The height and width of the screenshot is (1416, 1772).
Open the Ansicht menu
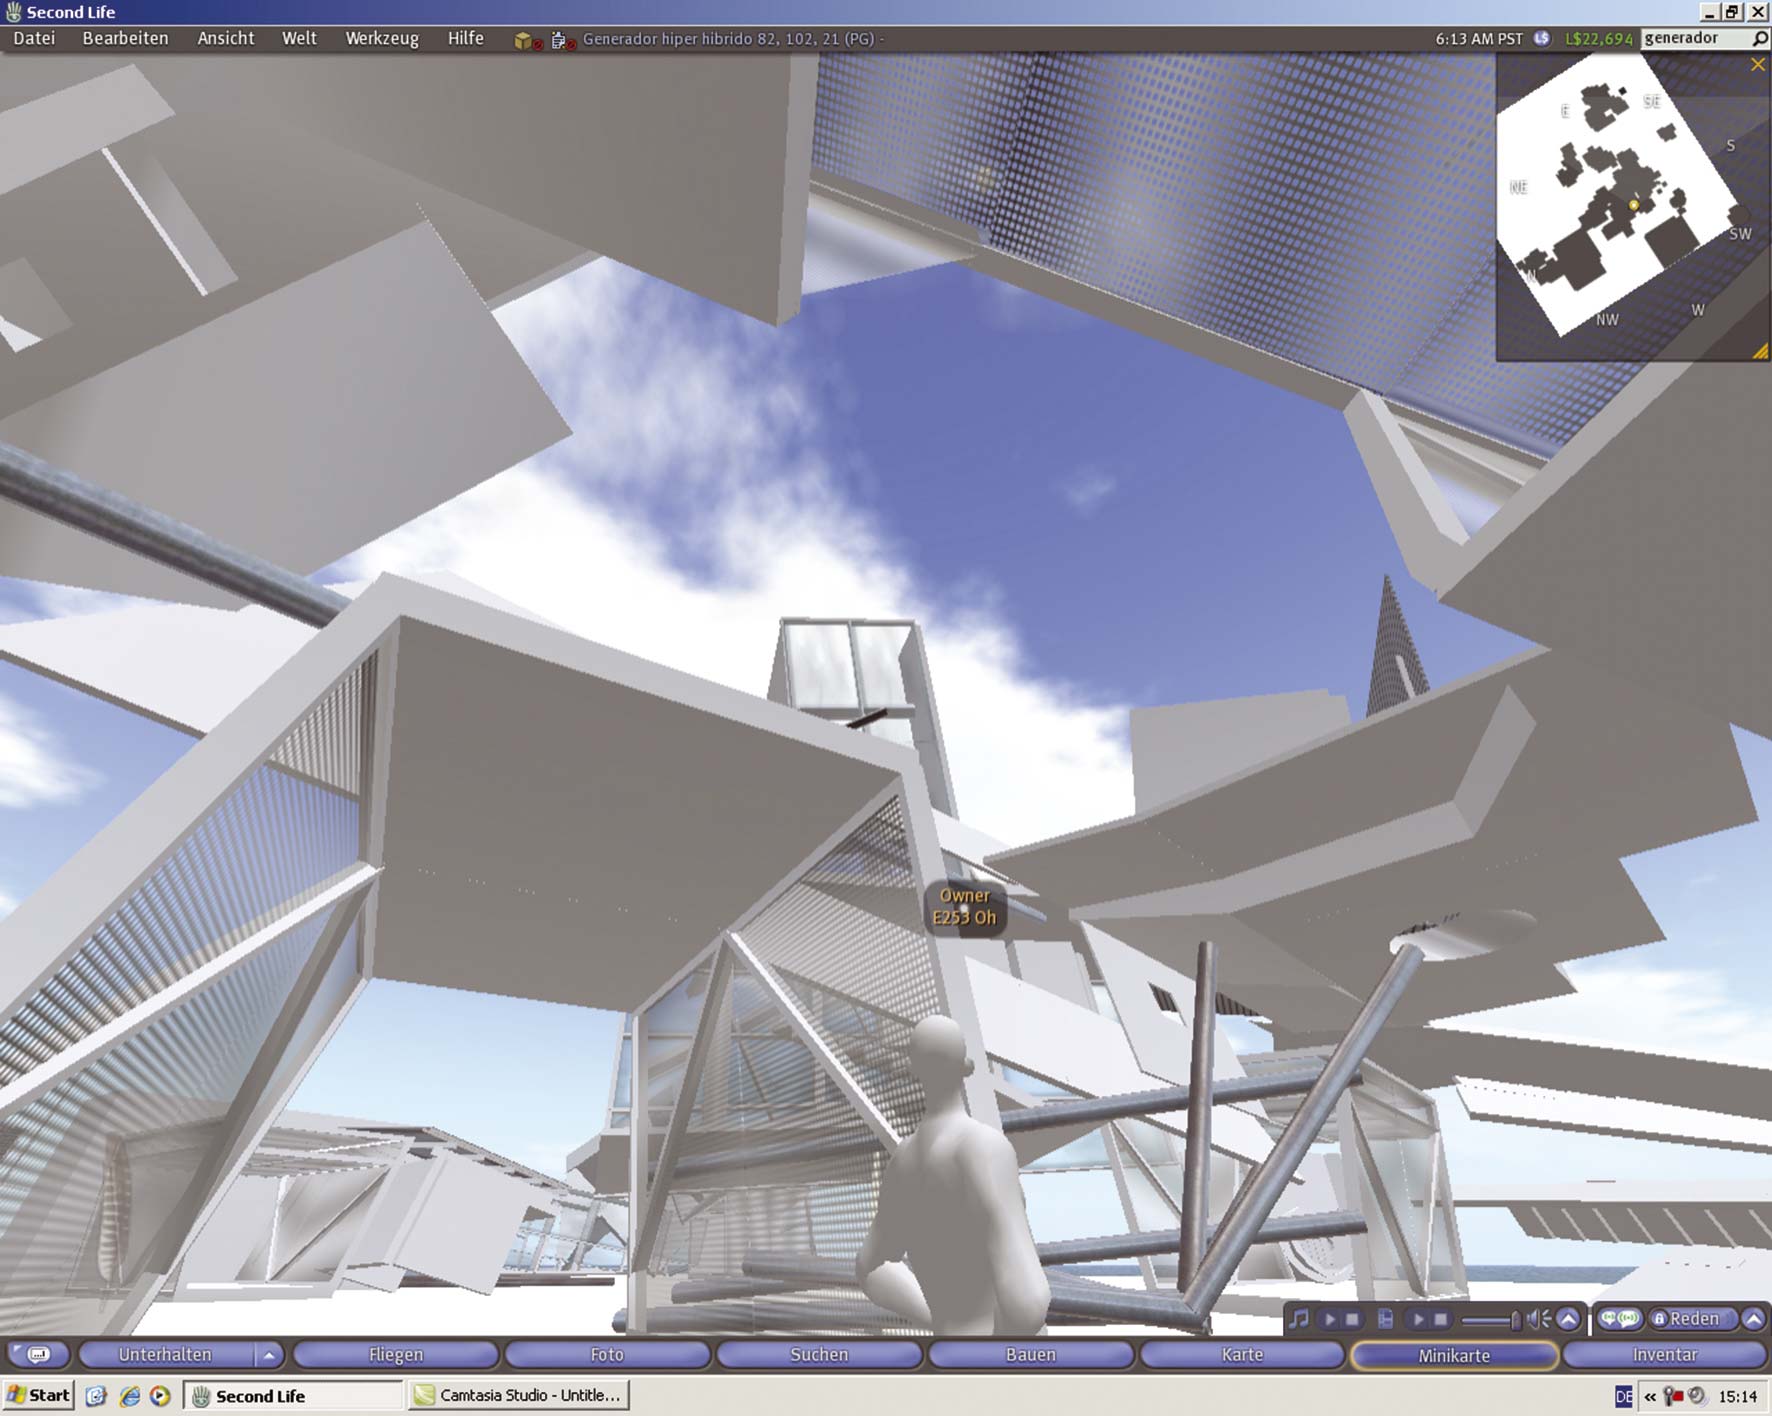[225, 38]
